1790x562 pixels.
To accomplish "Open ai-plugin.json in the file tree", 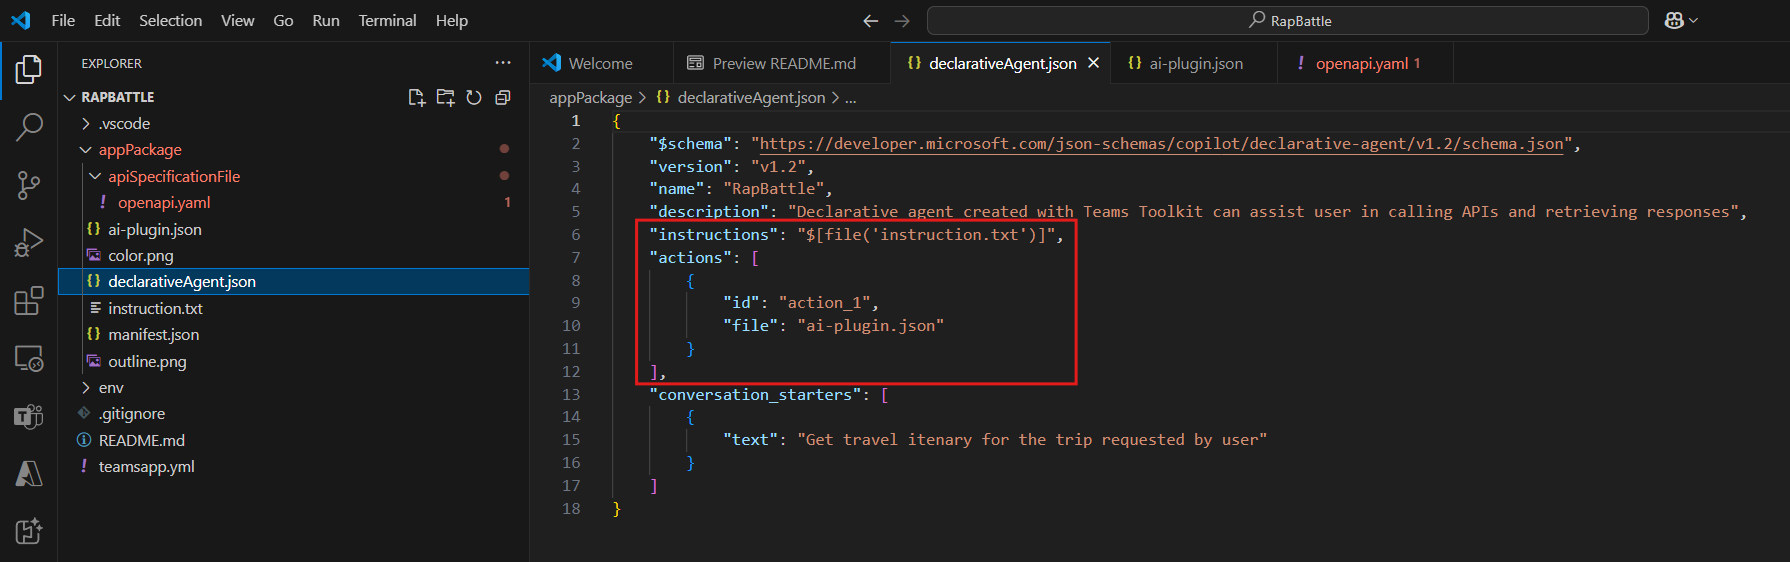I will tap(155, 229).
